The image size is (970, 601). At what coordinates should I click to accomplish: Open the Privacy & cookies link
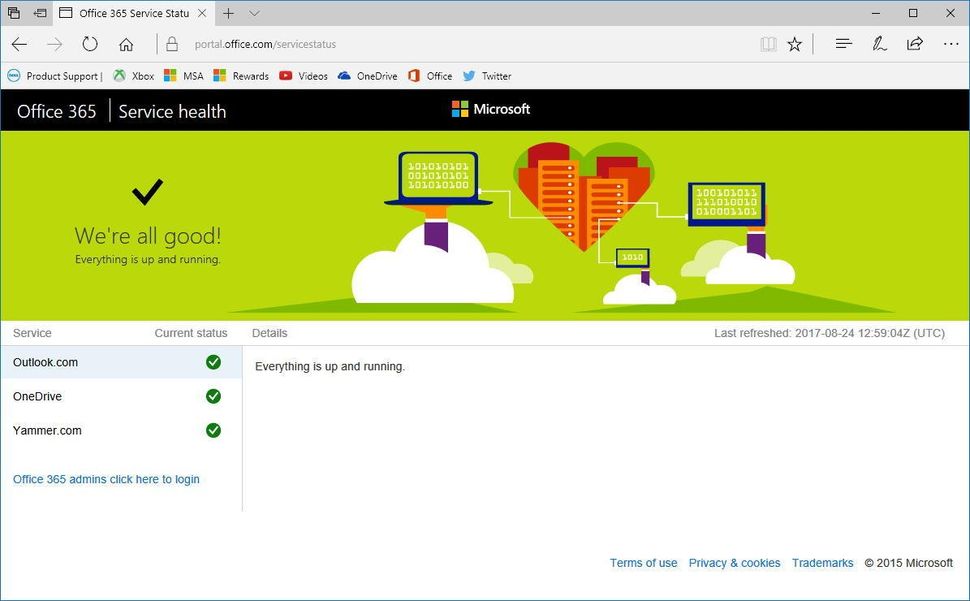coord(734,563)
